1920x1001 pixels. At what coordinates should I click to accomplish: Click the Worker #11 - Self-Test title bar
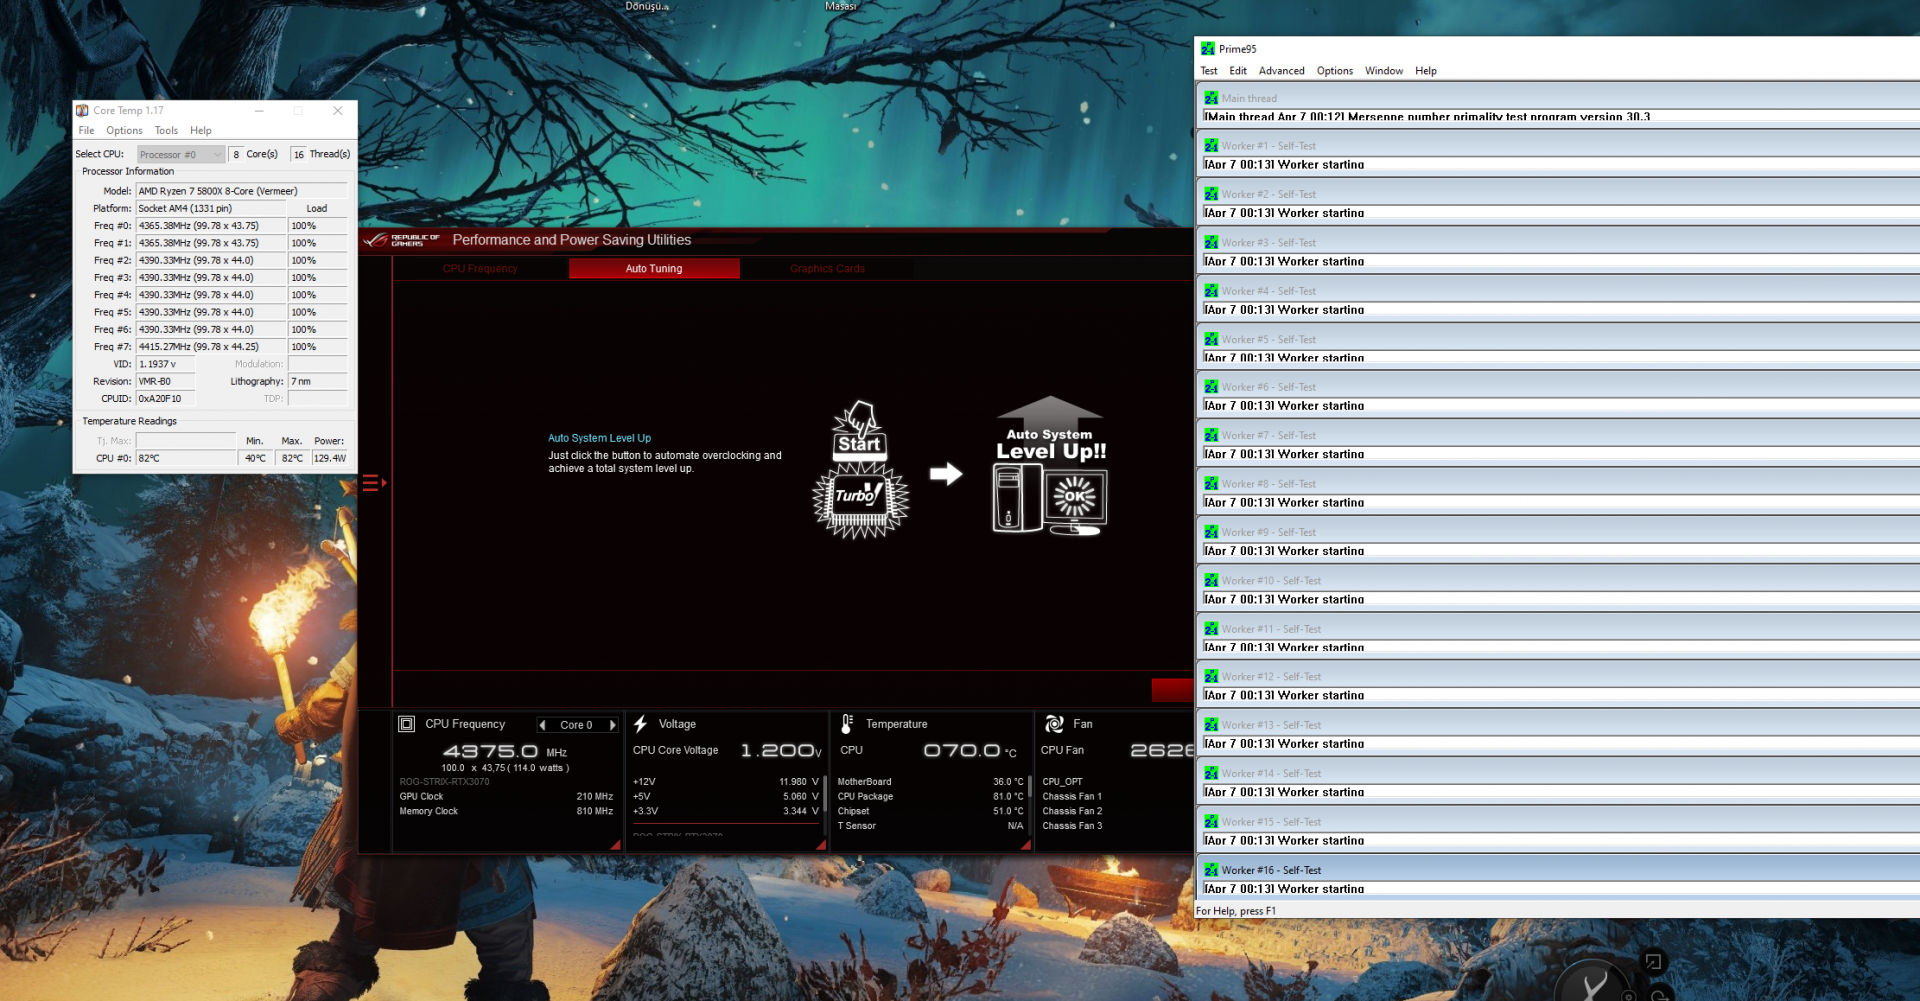click(x=1559, y=629)
